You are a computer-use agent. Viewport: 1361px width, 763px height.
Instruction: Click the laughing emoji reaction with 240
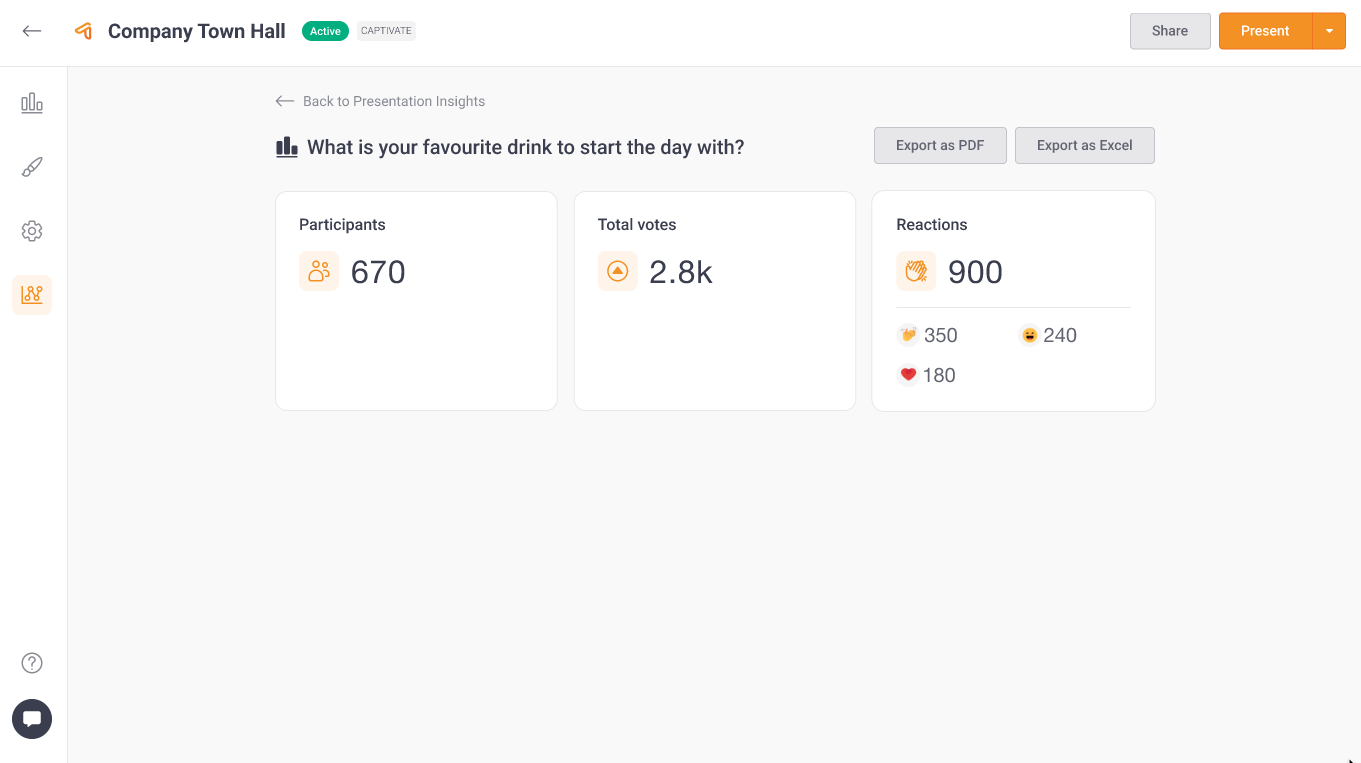tap(1029, 335)
